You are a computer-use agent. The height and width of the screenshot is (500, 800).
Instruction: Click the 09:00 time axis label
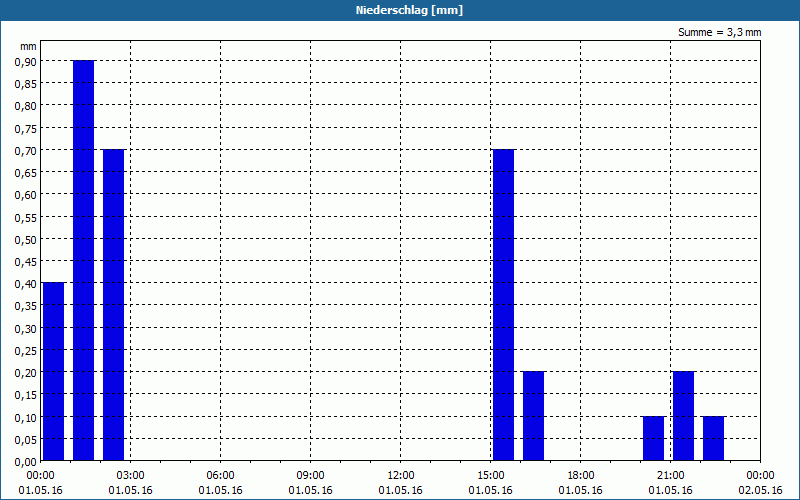310,476
